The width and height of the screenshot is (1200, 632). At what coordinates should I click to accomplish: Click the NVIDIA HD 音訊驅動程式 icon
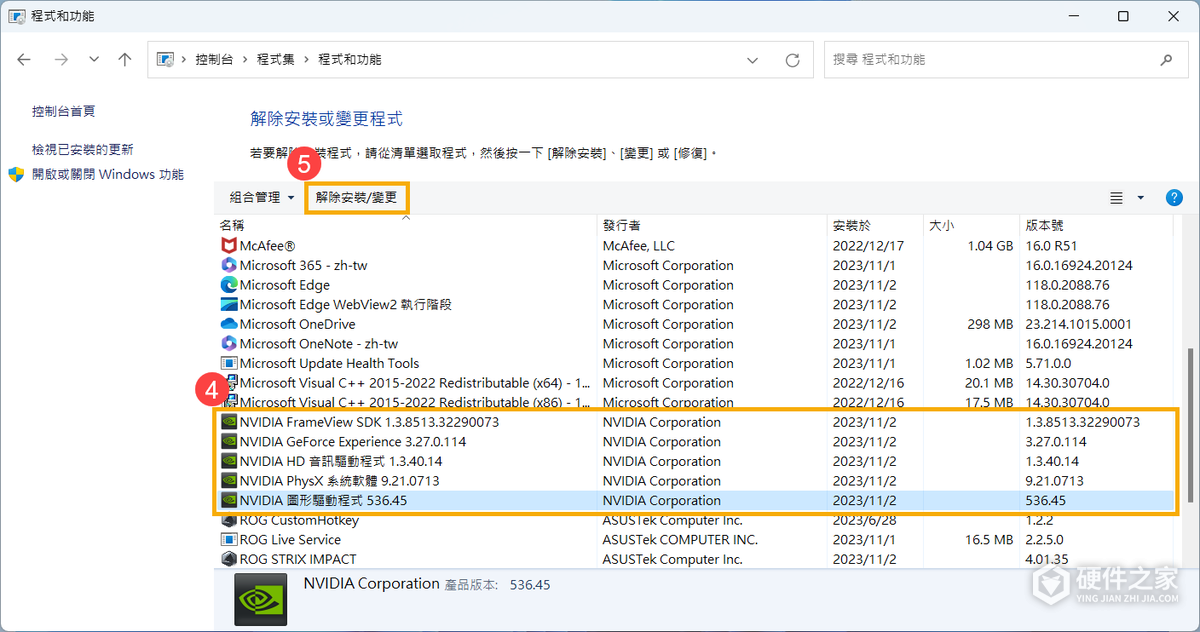[x=229, y=461]
